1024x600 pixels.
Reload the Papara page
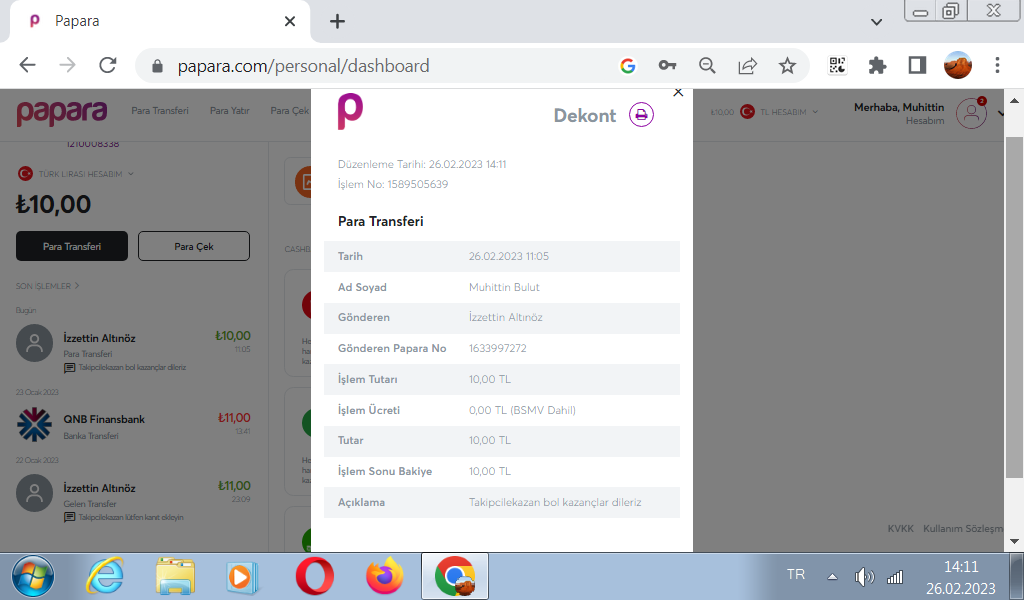click(x=108, y=65)
